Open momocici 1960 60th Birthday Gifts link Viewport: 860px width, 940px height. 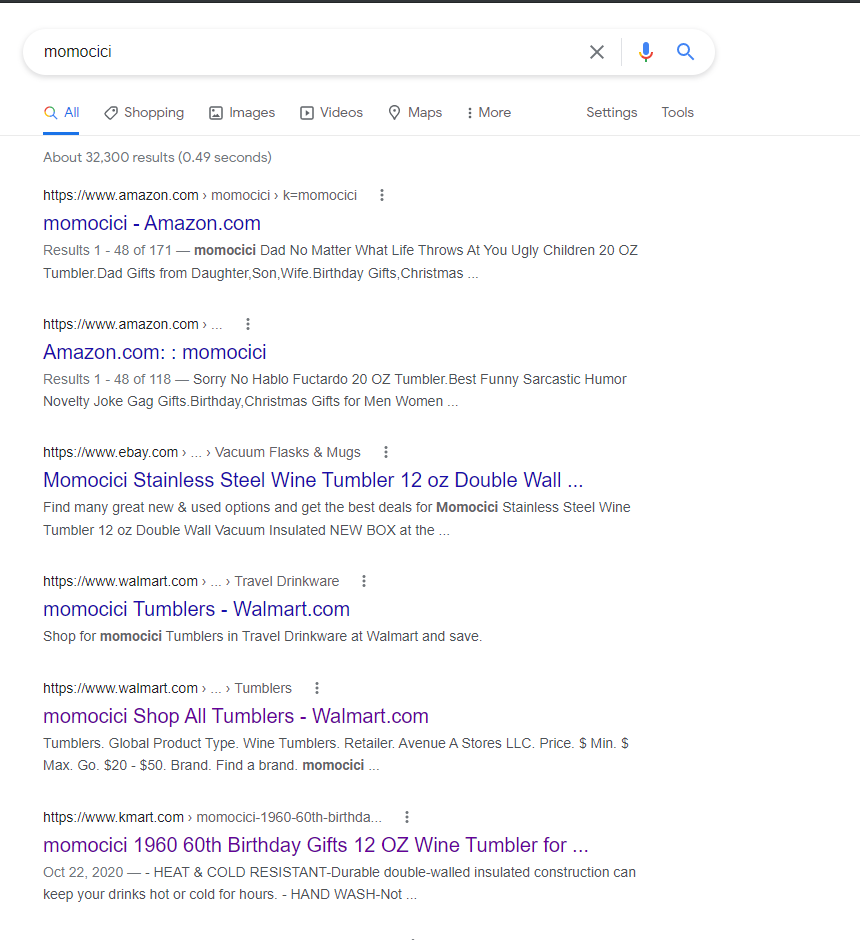click(315, 845)
